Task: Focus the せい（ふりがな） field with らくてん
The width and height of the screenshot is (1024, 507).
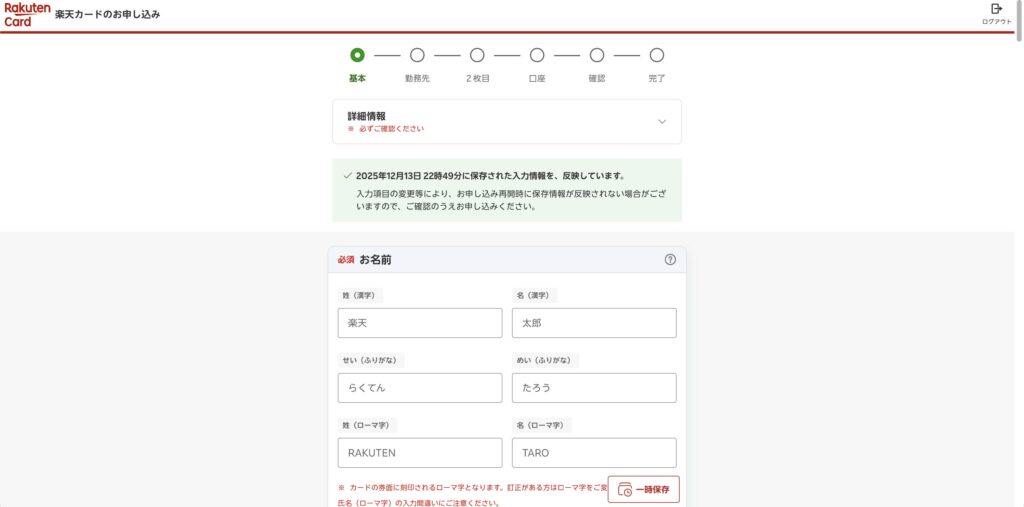Action: pos(420,388)
